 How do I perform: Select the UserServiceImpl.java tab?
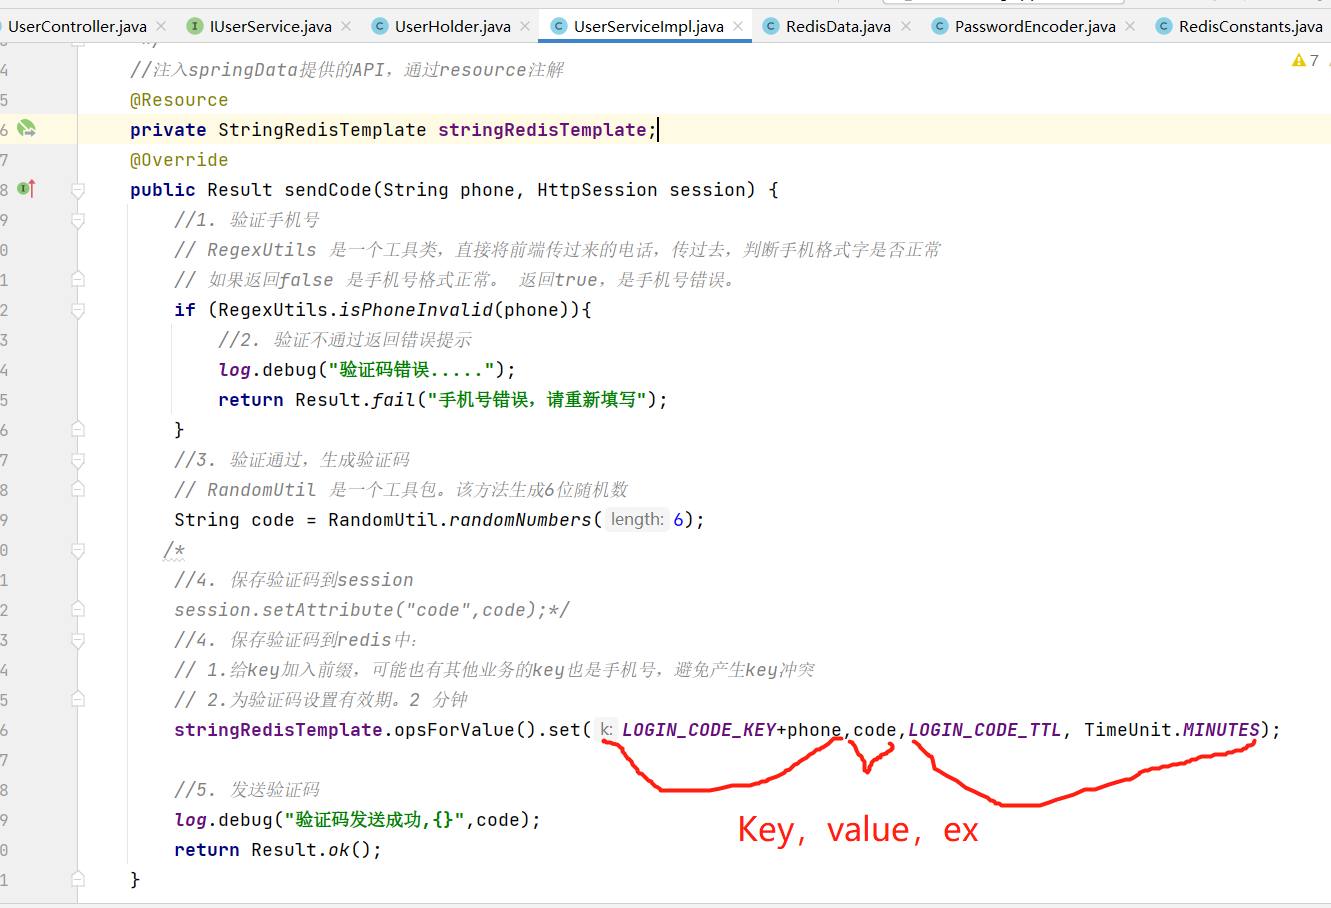(x=647, y=26)
